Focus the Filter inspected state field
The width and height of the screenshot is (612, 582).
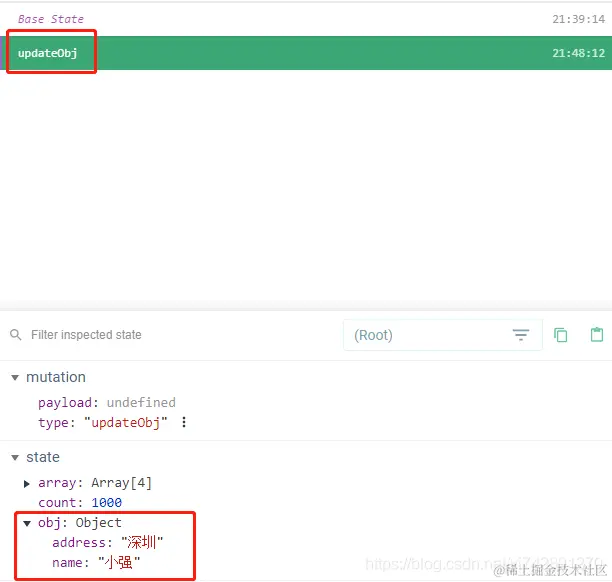tap(86, 335)
